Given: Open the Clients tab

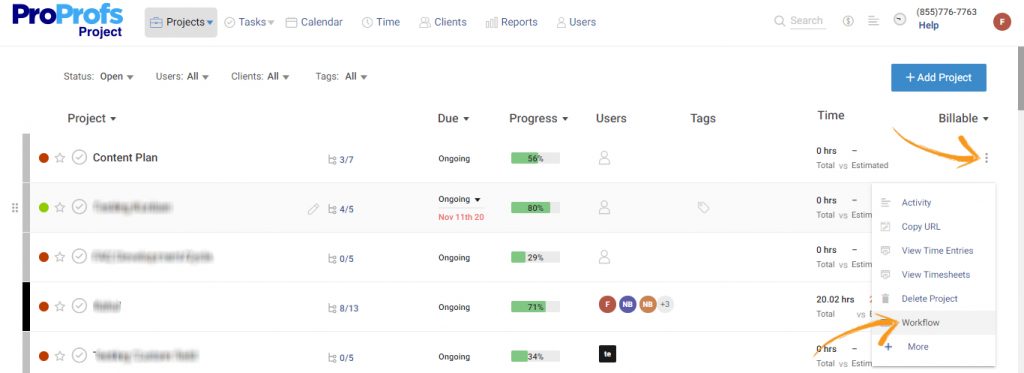Looking at the screenshot, I should [x=443, y=22].
